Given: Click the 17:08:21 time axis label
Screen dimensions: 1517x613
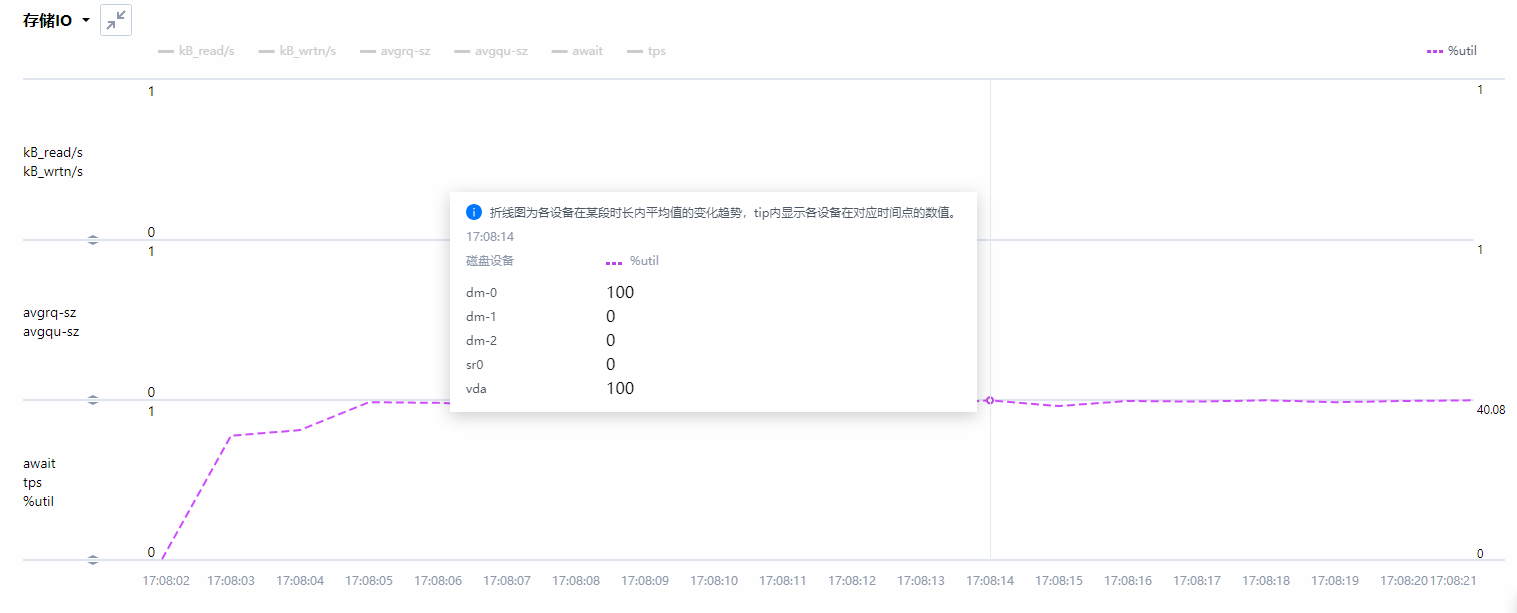Looking at the screenshot, I should (1453, 580).
